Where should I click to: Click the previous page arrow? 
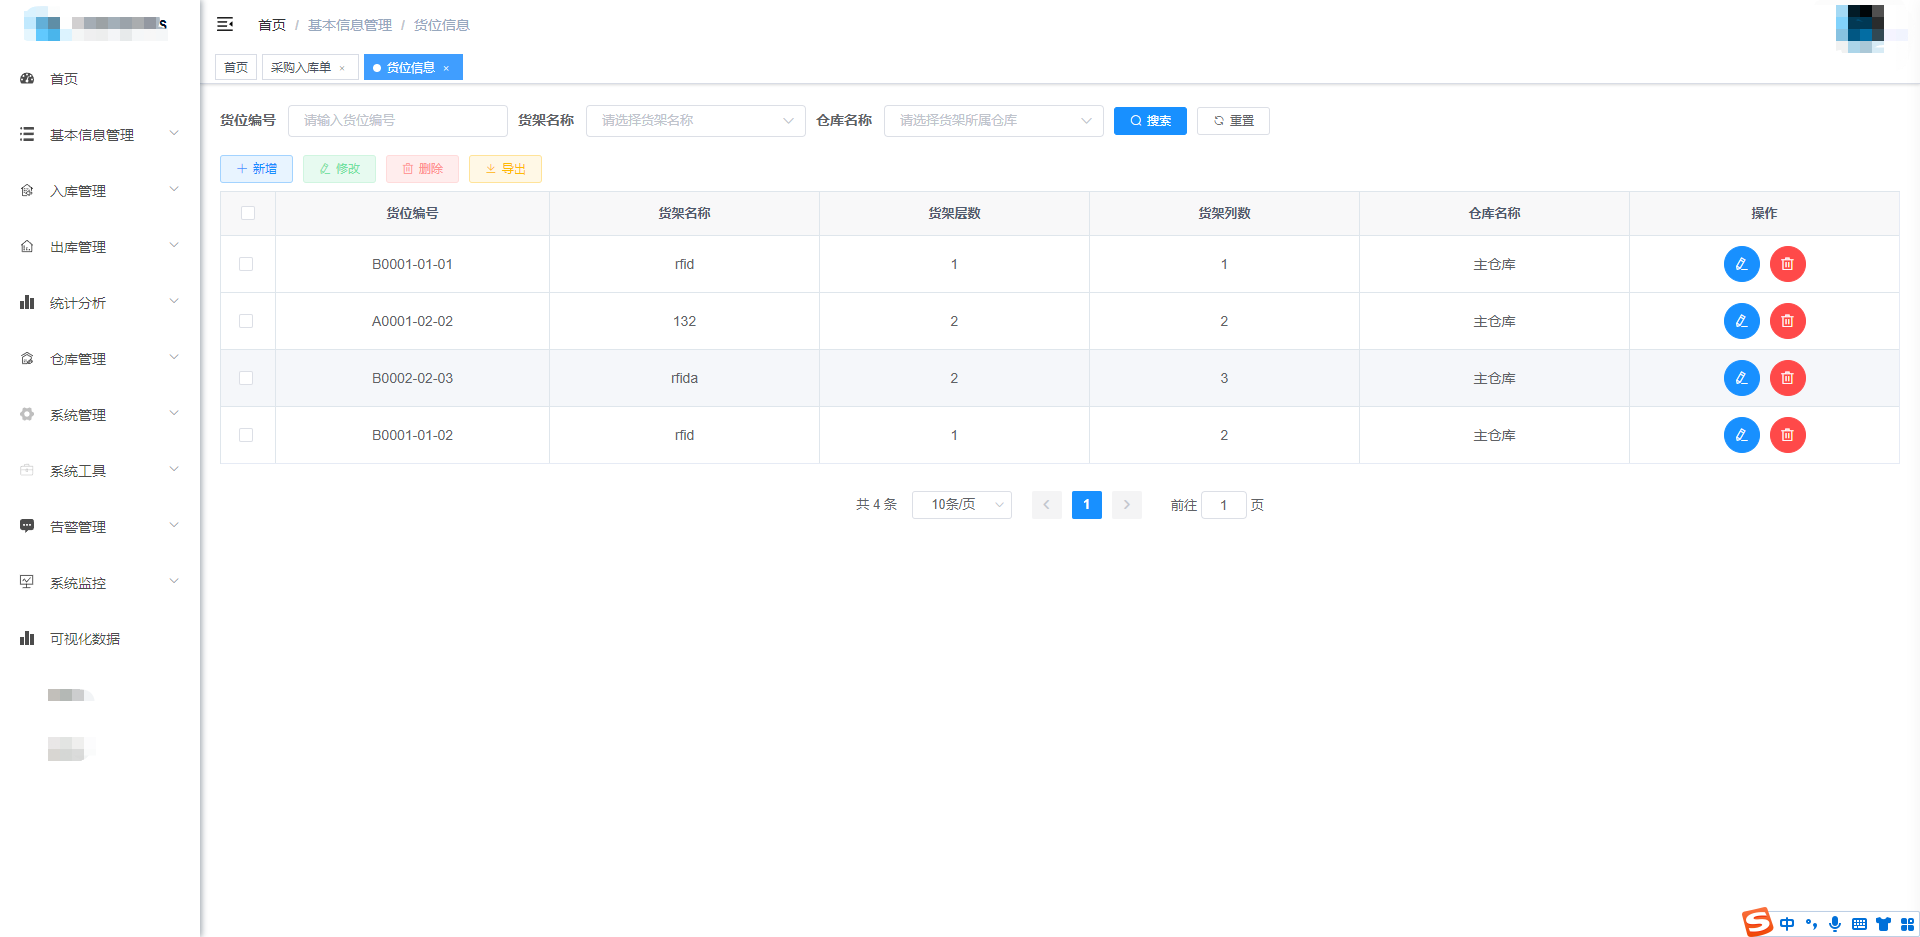pyautogui.click(x=1047, y=505)
